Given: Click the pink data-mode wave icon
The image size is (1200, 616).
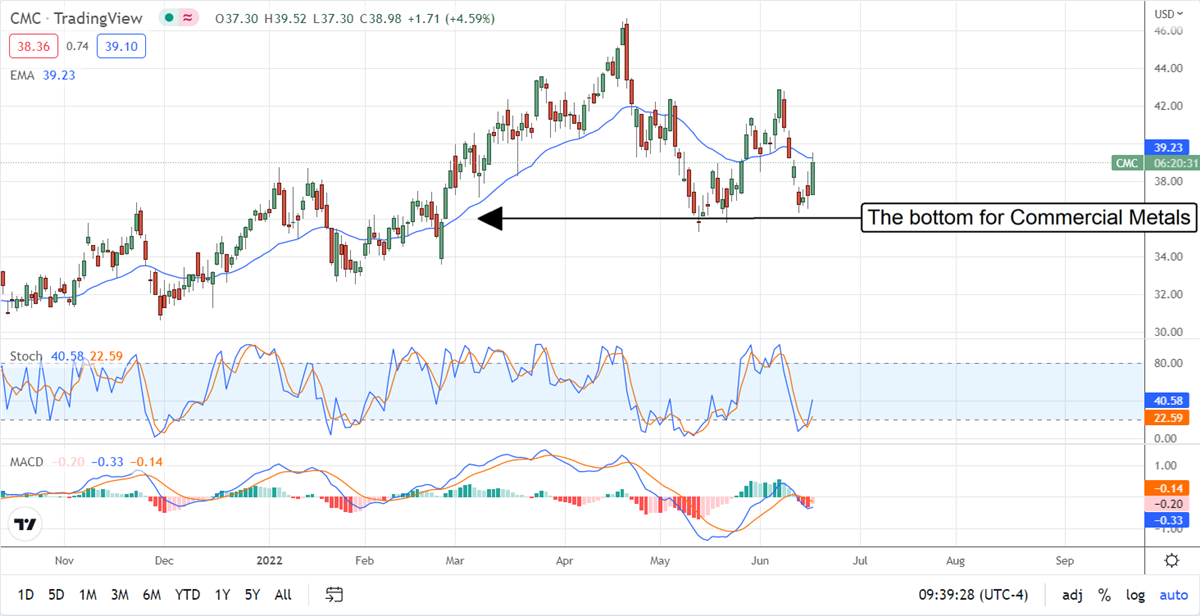Looking at the screenshot, I should click(x=188, y=17).
